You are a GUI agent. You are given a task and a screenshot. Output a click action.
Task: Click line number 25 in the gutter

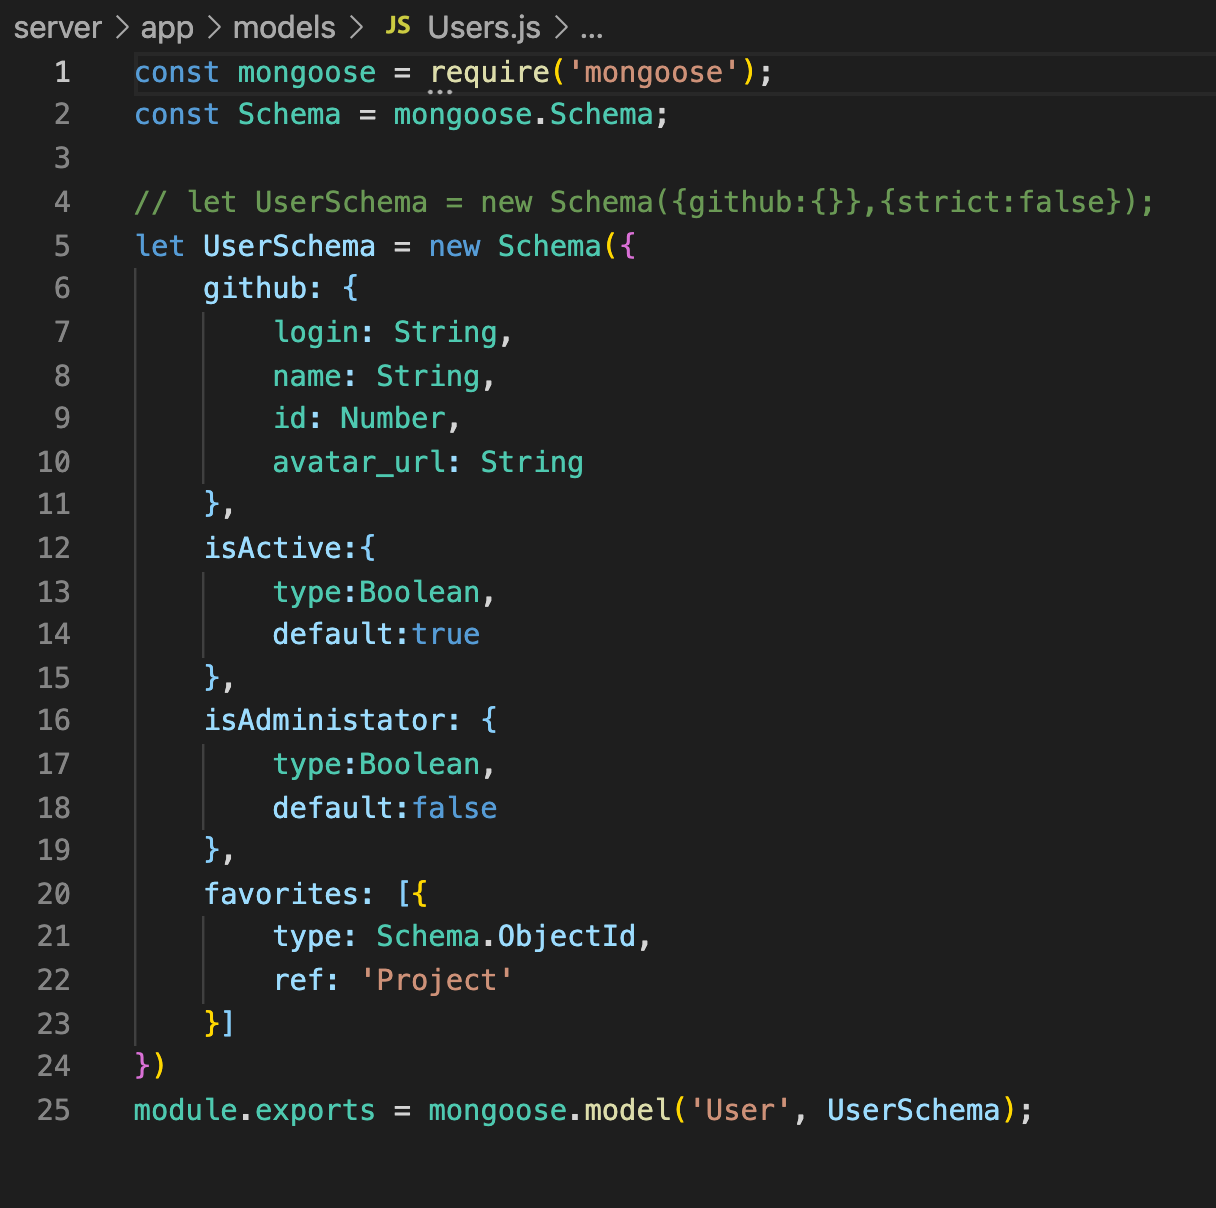click(x=54, y=1110)
